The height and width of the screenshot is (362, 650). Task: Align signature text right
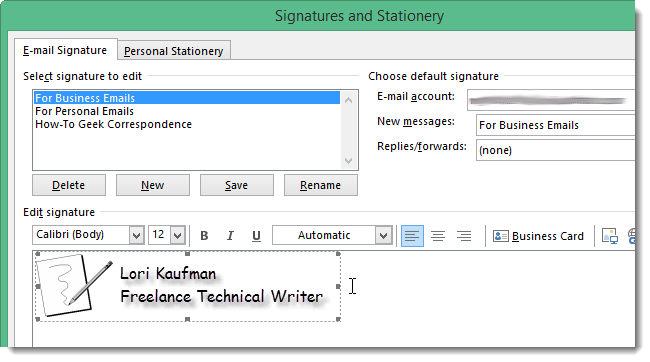click(464, 236)
